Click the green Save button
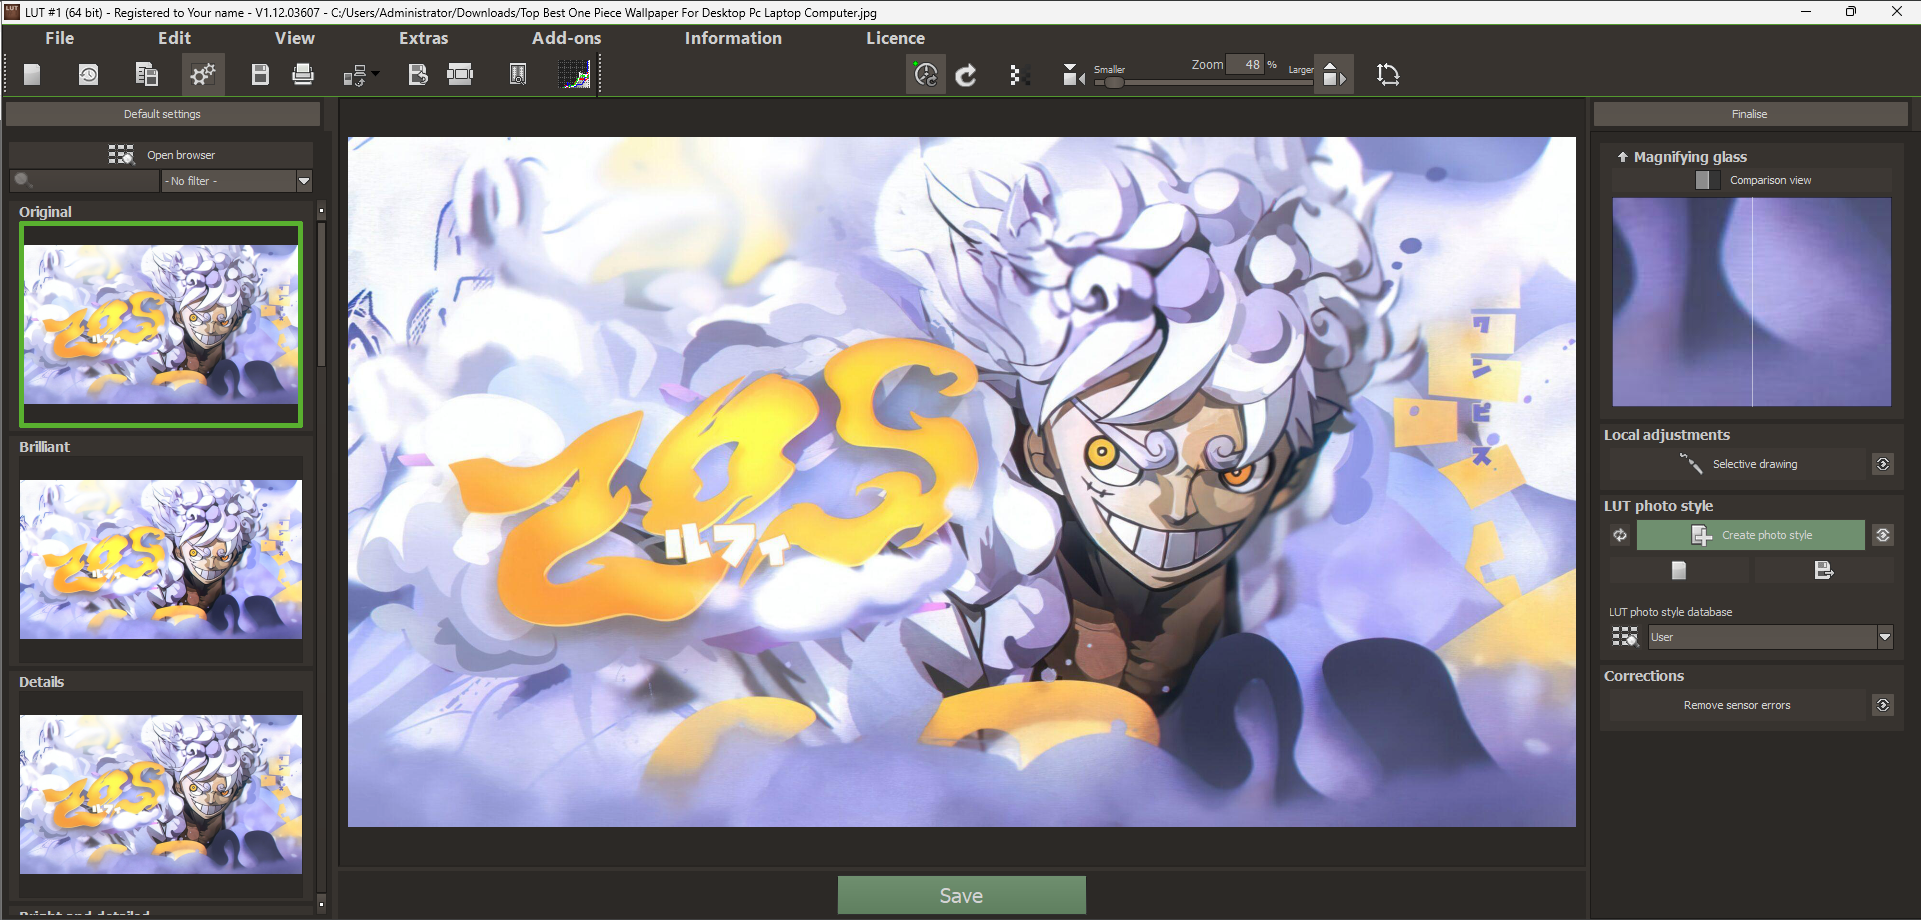The image size is (1921, 920). click(x=961, y=895)
